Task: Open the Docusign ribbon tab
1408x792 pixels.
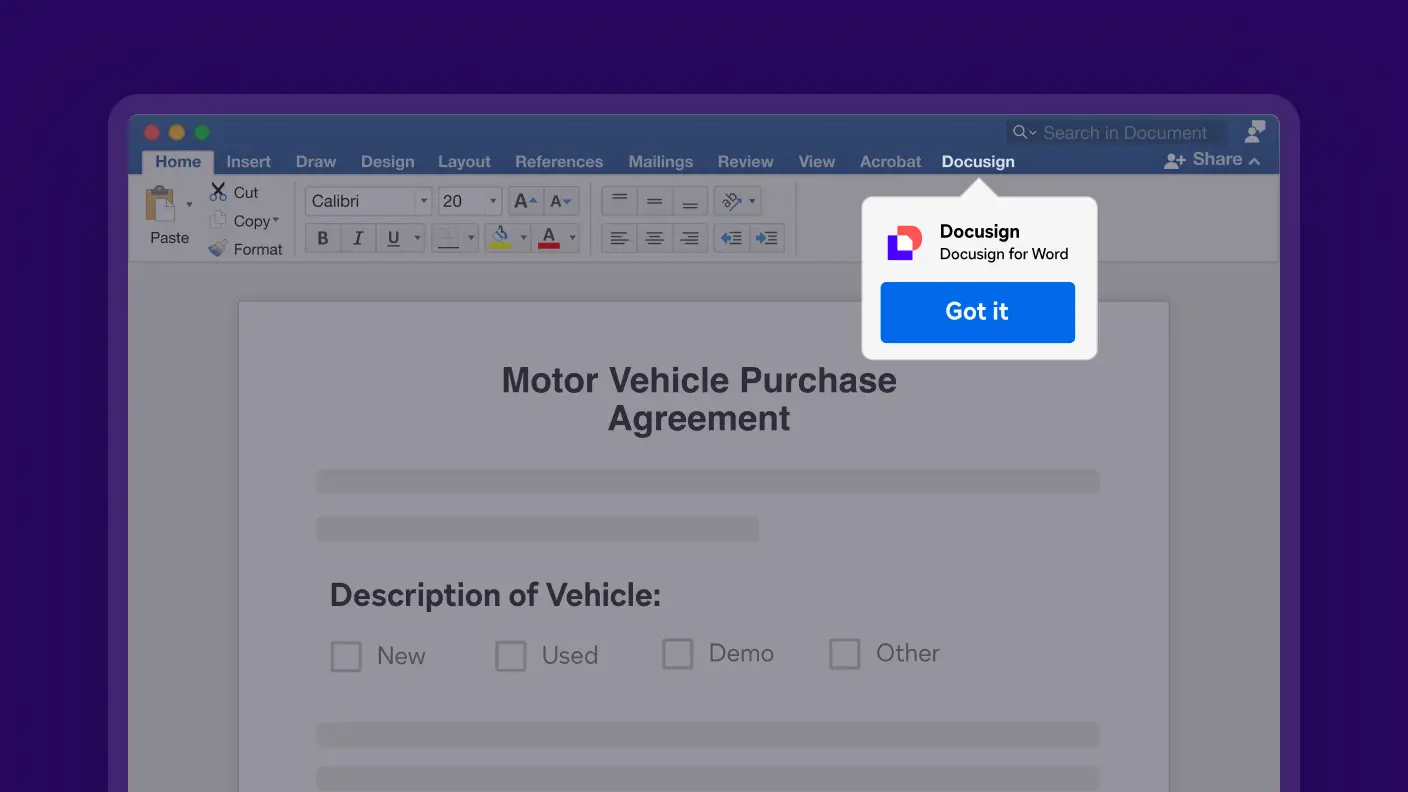Action: tap(978, 161)
